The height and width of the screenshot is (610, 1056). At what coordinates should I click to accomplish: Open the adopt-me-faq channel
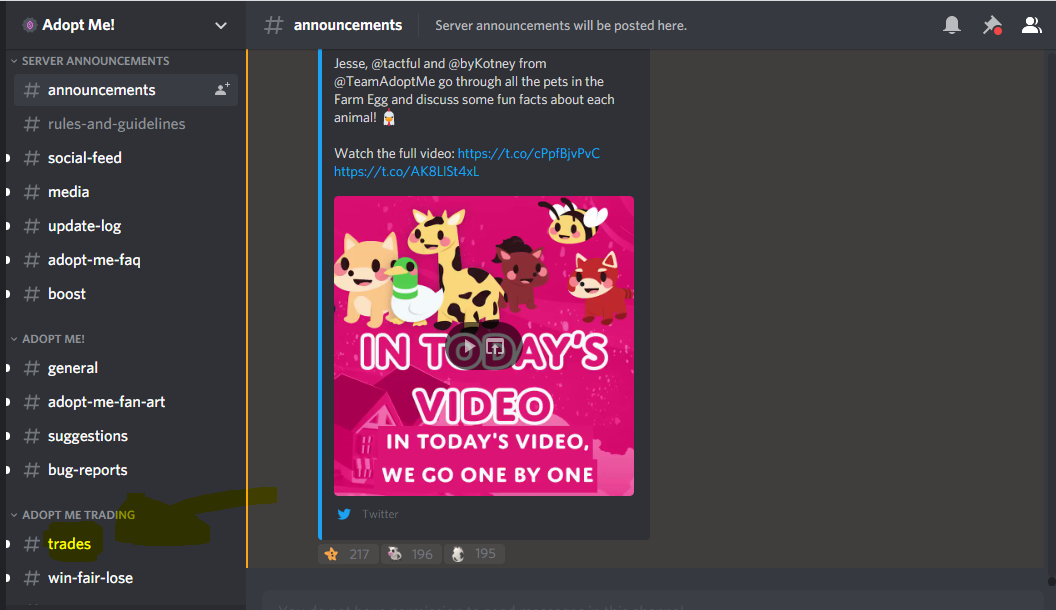(126, 260)
